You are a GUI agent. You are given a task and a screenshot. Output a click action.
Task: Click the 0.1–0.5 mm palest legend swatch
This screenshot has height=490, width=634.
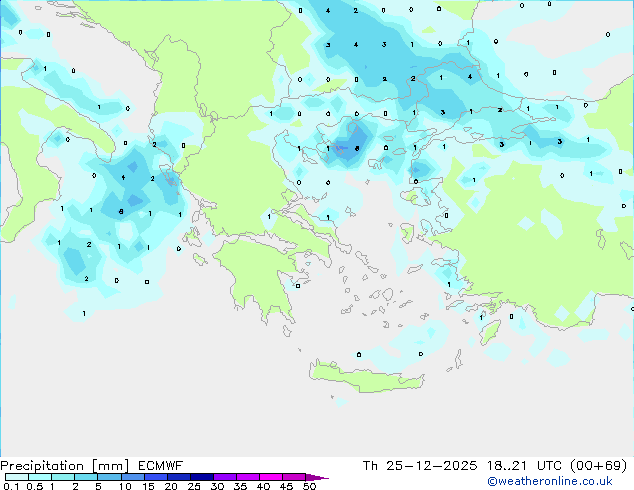click(17, 477)
